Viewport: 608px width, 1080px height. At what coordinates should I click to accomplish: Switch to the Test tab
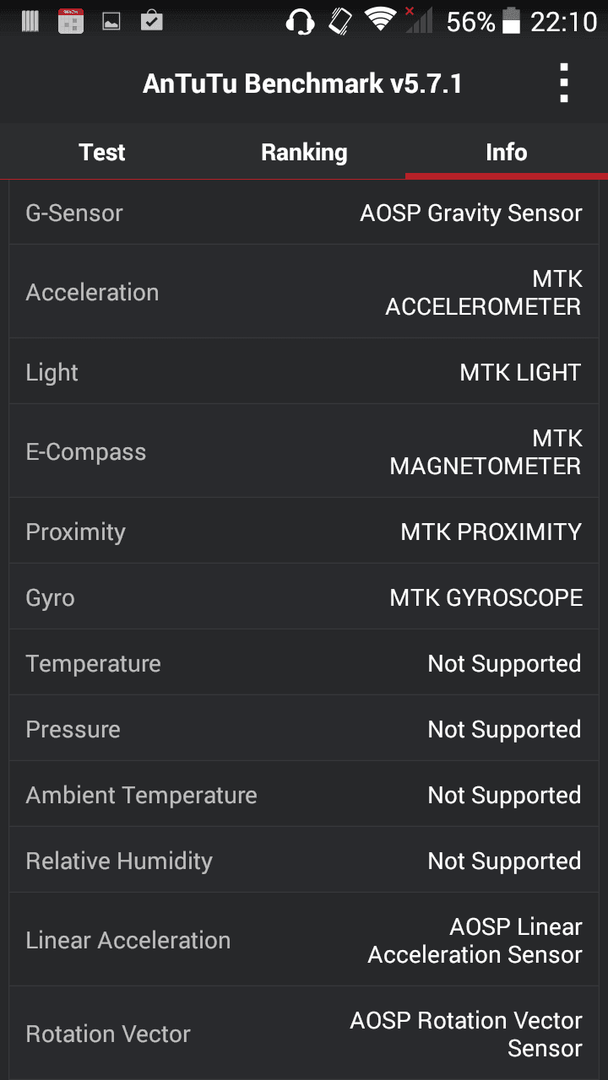102,152
